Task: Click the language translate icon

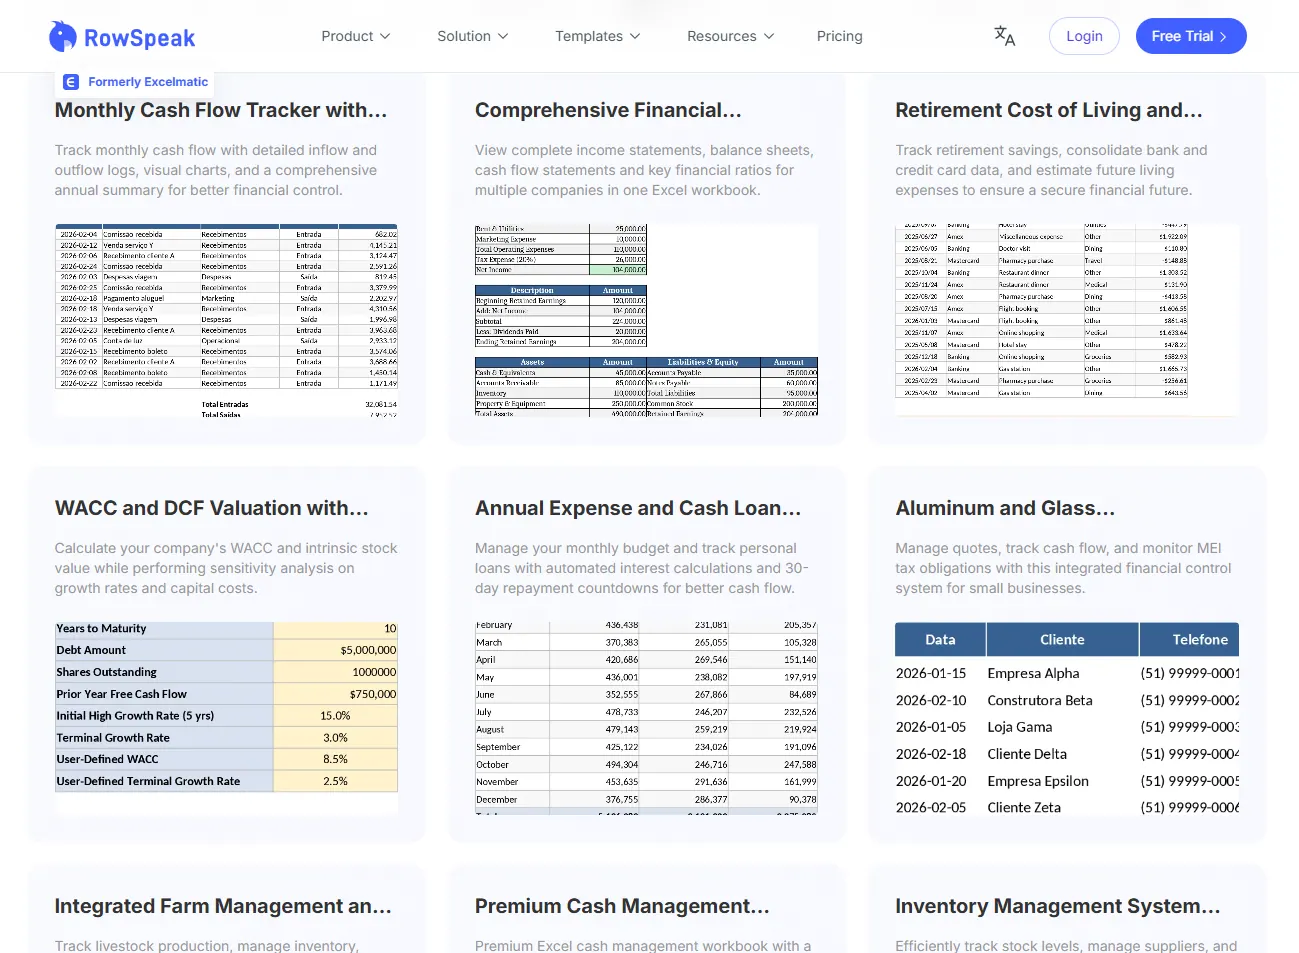Action: [x=1004, y=36]
